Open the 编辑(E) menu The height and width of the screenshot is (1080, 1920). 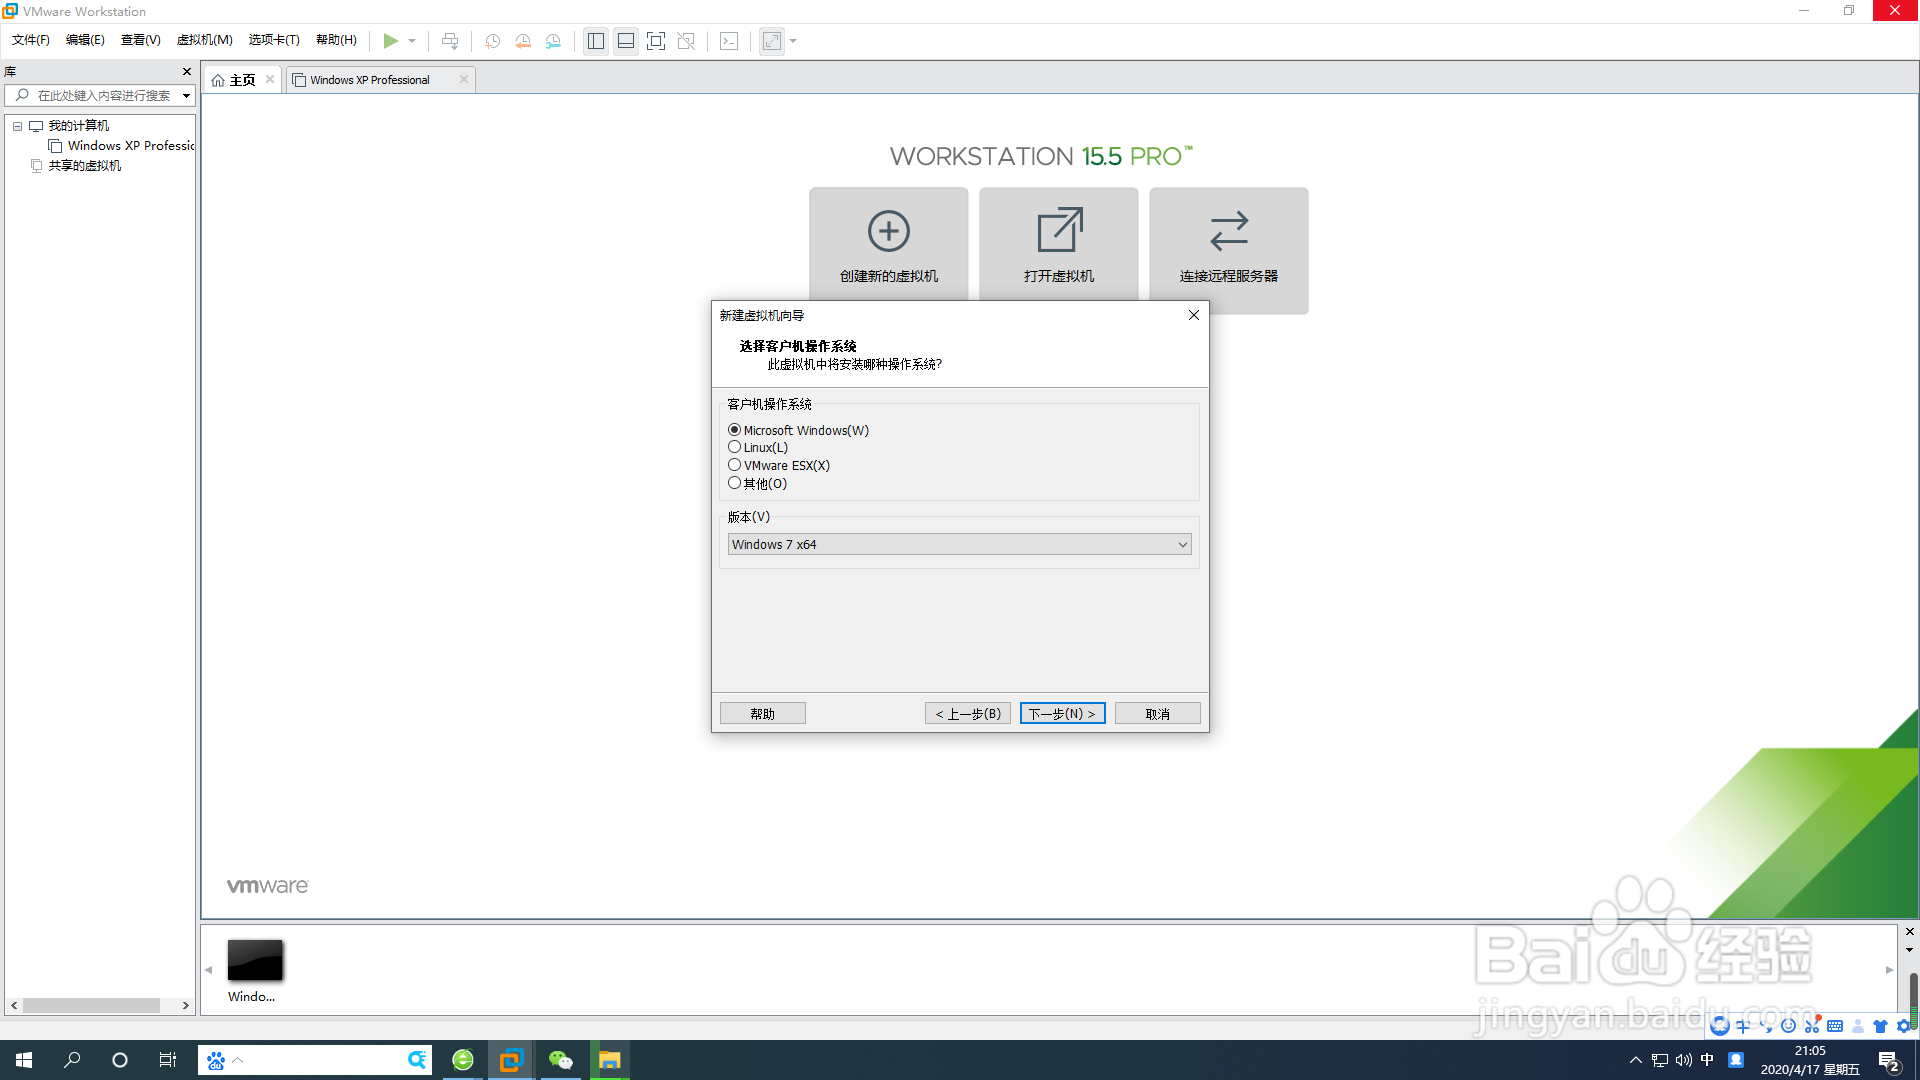[x=85, y=40]
